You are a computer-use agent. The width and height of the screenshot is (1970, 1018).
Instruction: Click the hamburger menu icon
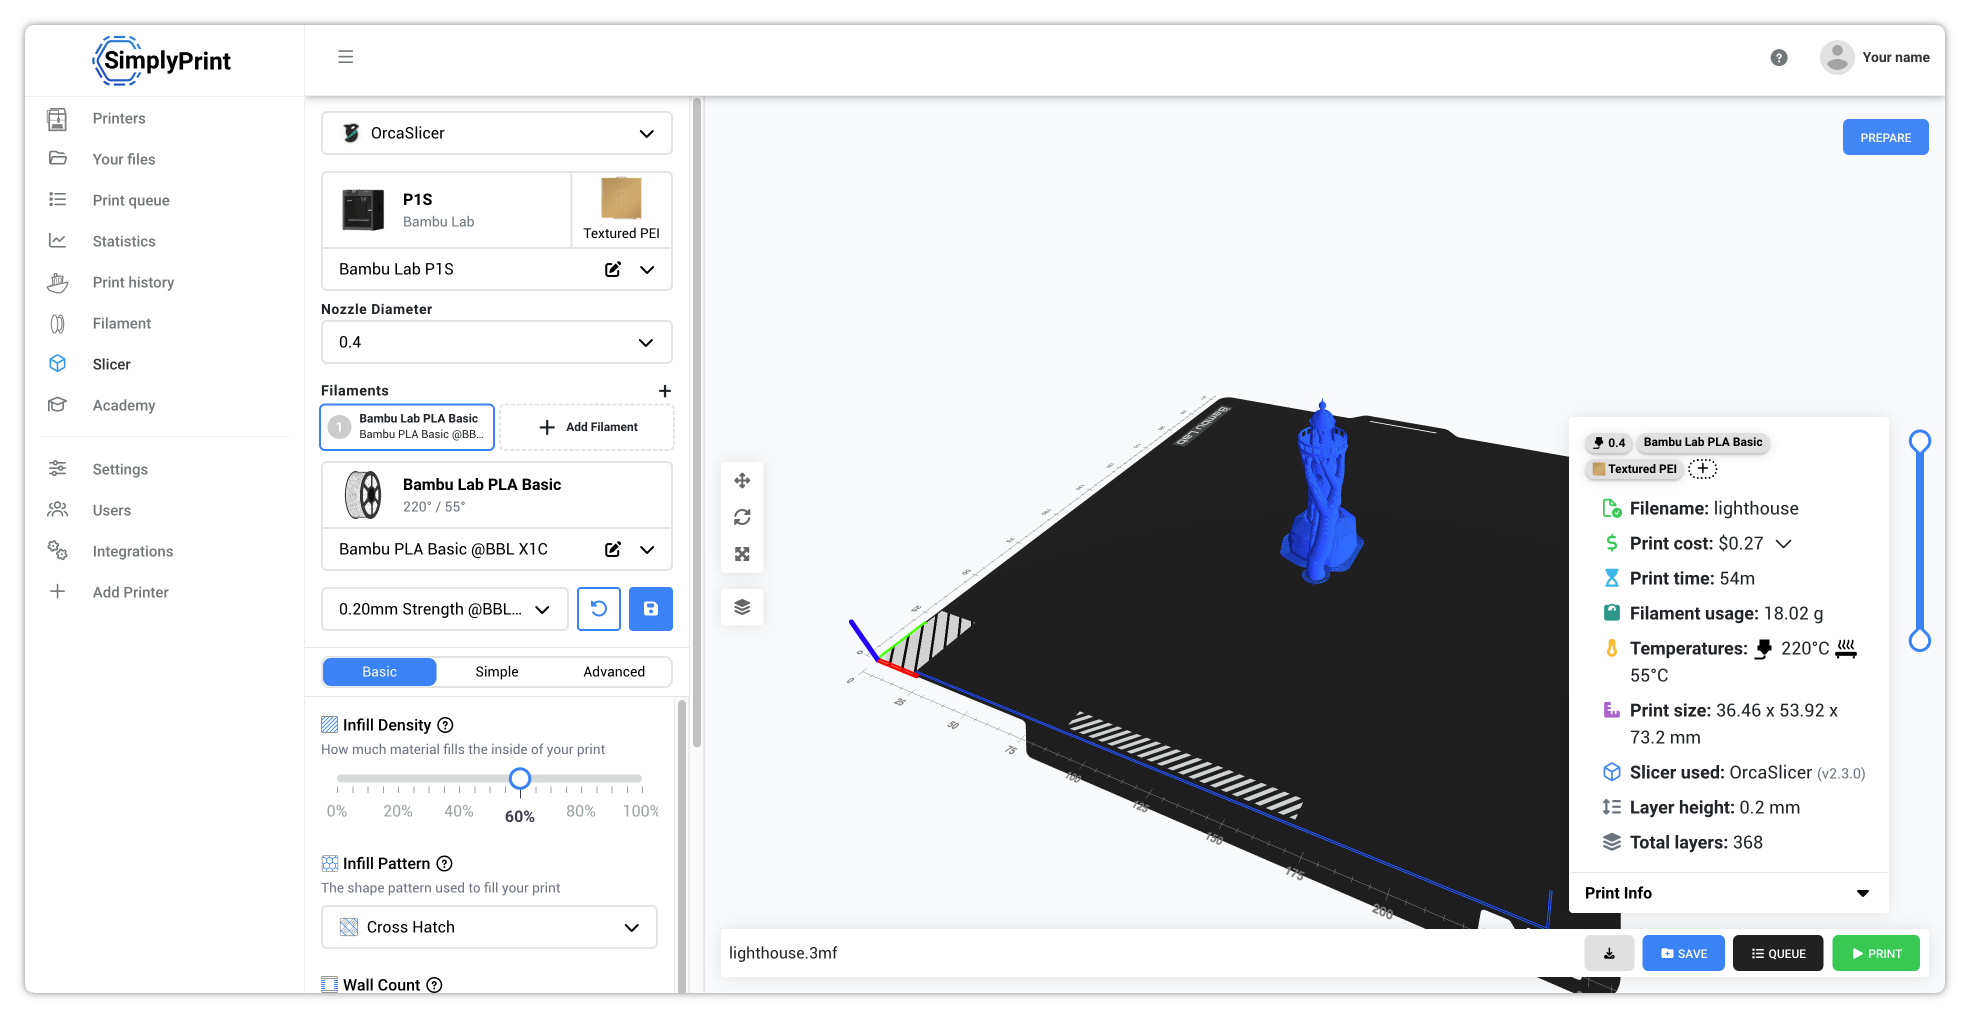click(346, 57)
